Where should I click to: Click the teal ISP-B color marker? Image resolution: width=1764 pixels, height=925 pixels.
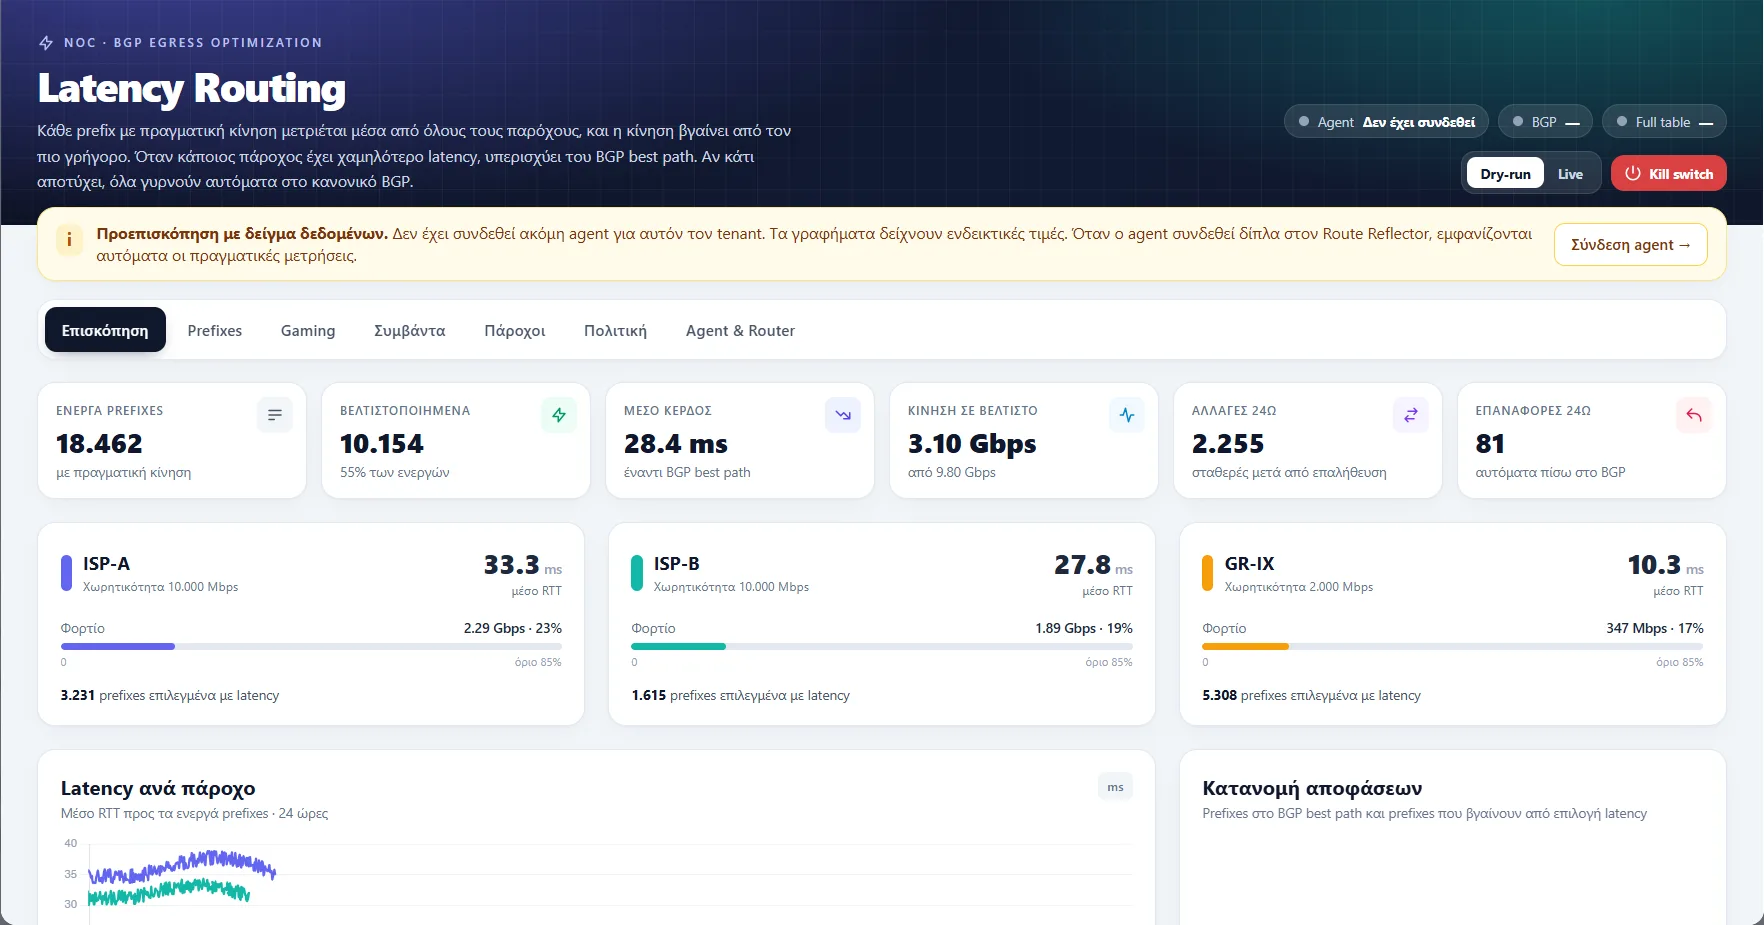tap(637, 573)
